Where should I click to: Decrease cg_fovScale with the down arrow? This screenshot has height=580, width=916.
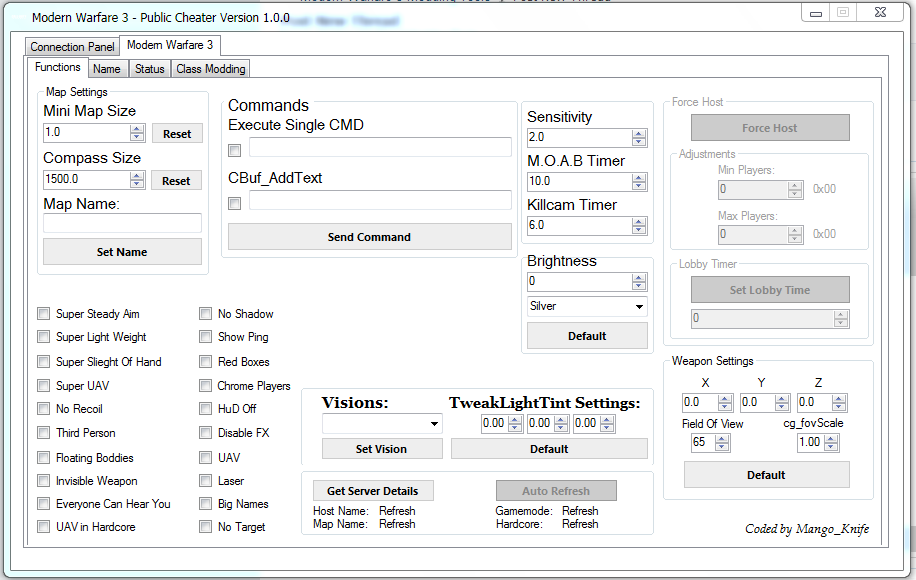click(x=831, y=447)
